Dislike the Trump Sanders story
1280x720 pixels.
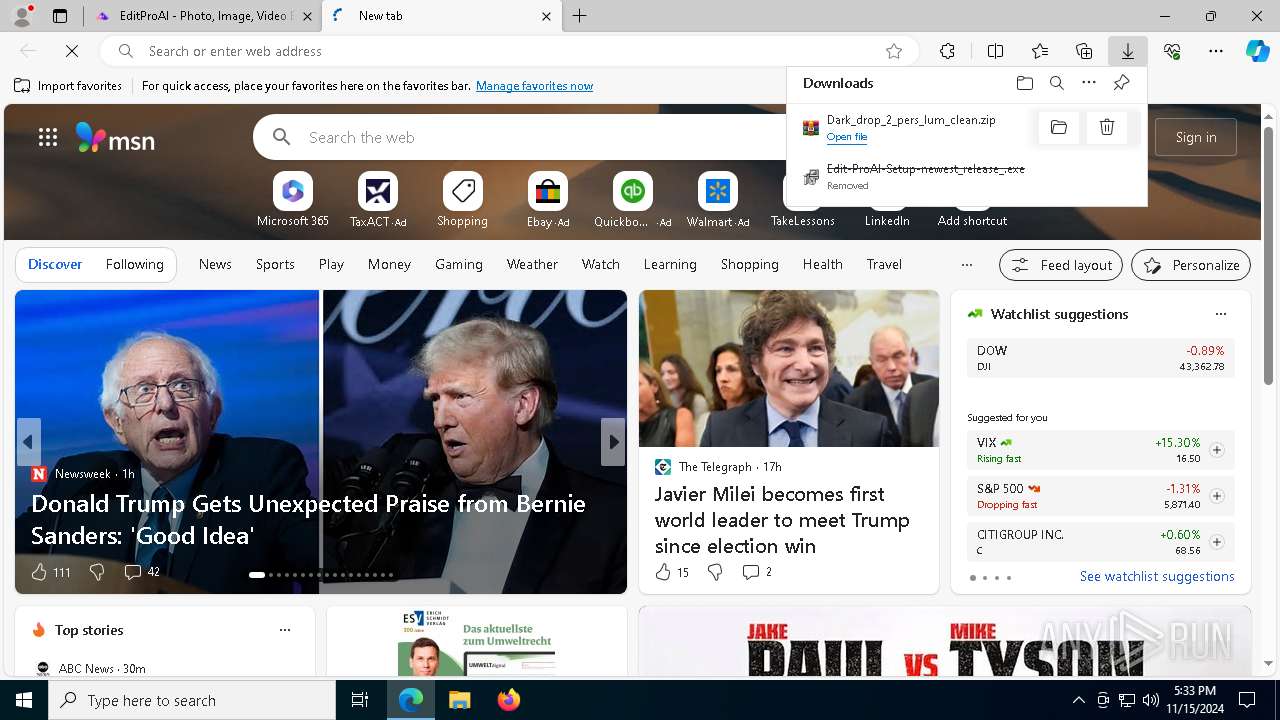97,572
